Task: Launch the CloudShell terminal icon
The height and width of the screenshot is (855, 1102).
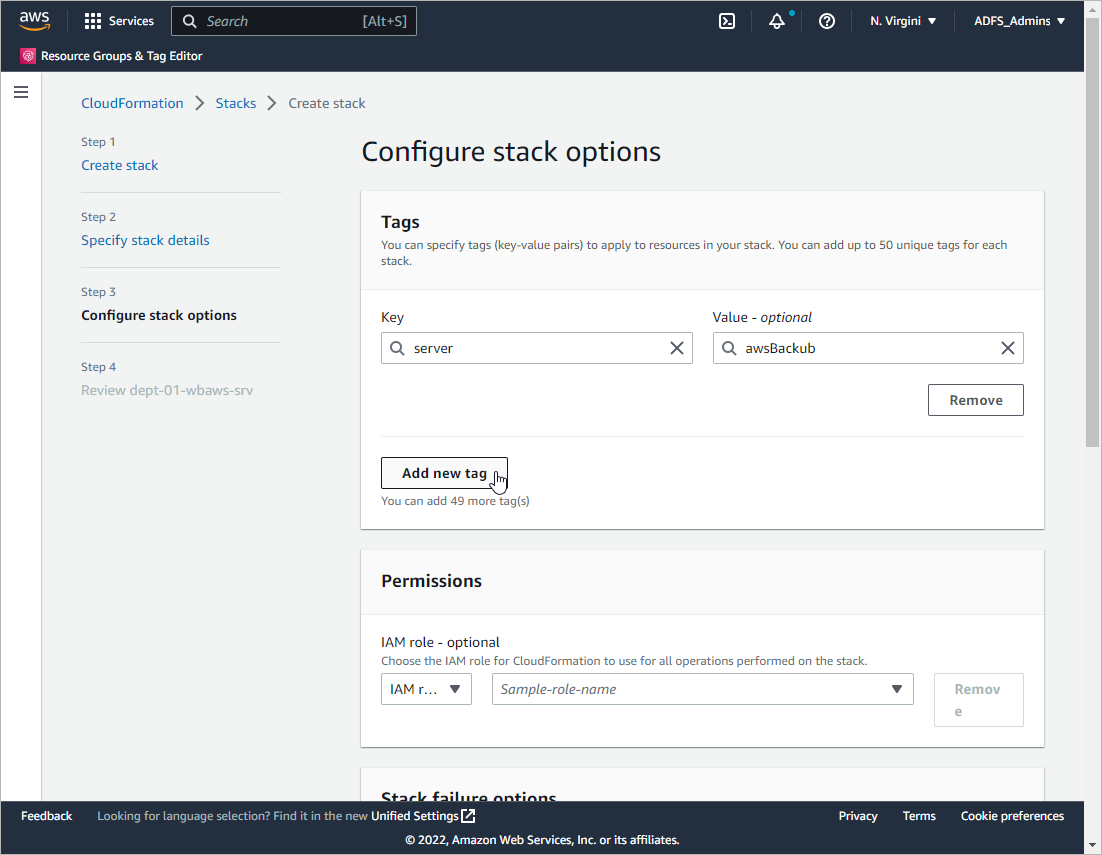Action: 727,21
